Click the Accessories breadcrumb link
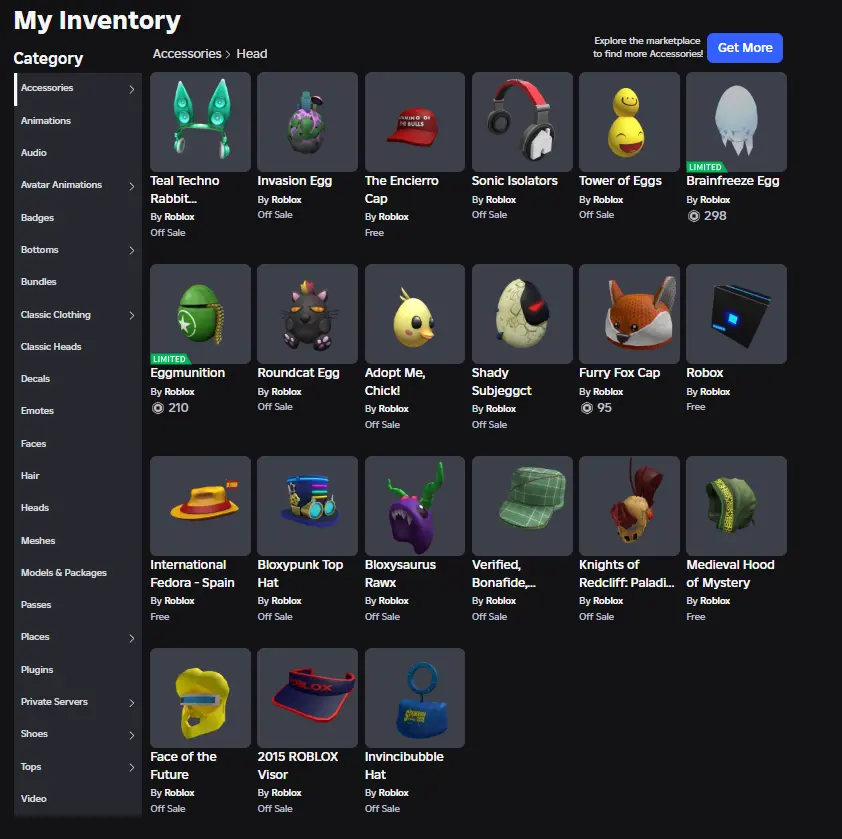The image size is (842, 839). 187,54
